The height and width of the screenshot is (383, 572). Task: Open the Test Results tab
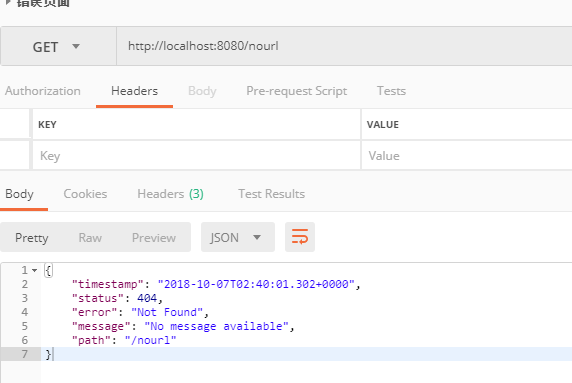click(272, 194)
